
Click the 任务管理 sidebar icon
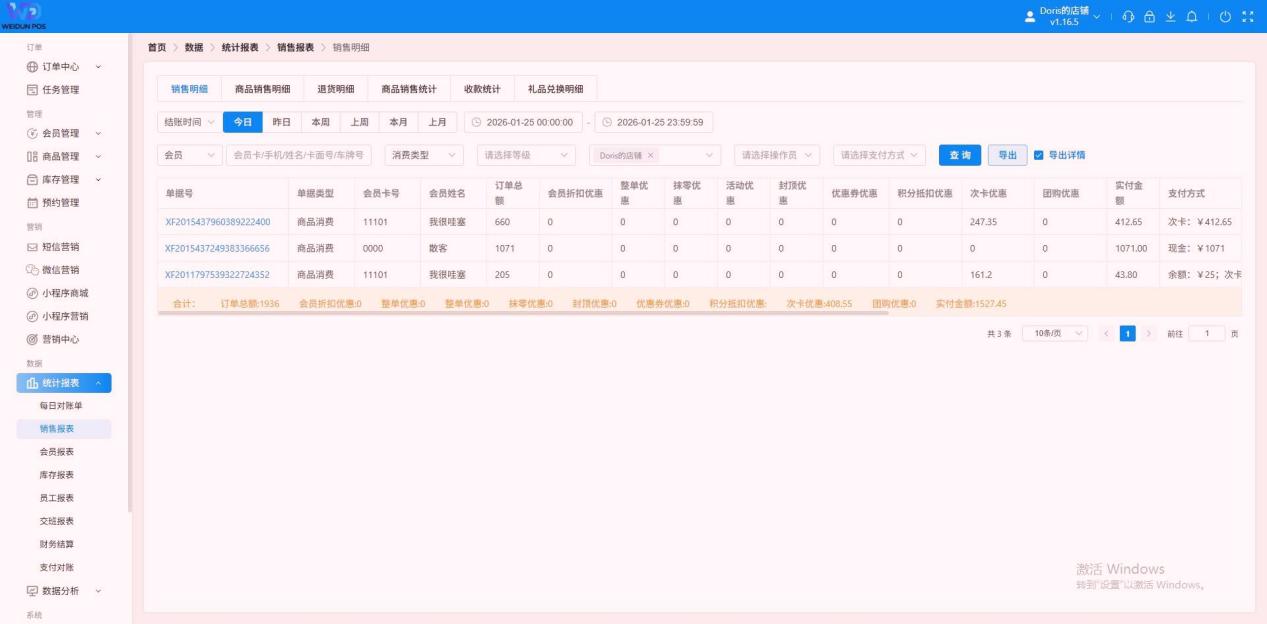[32, 90]
